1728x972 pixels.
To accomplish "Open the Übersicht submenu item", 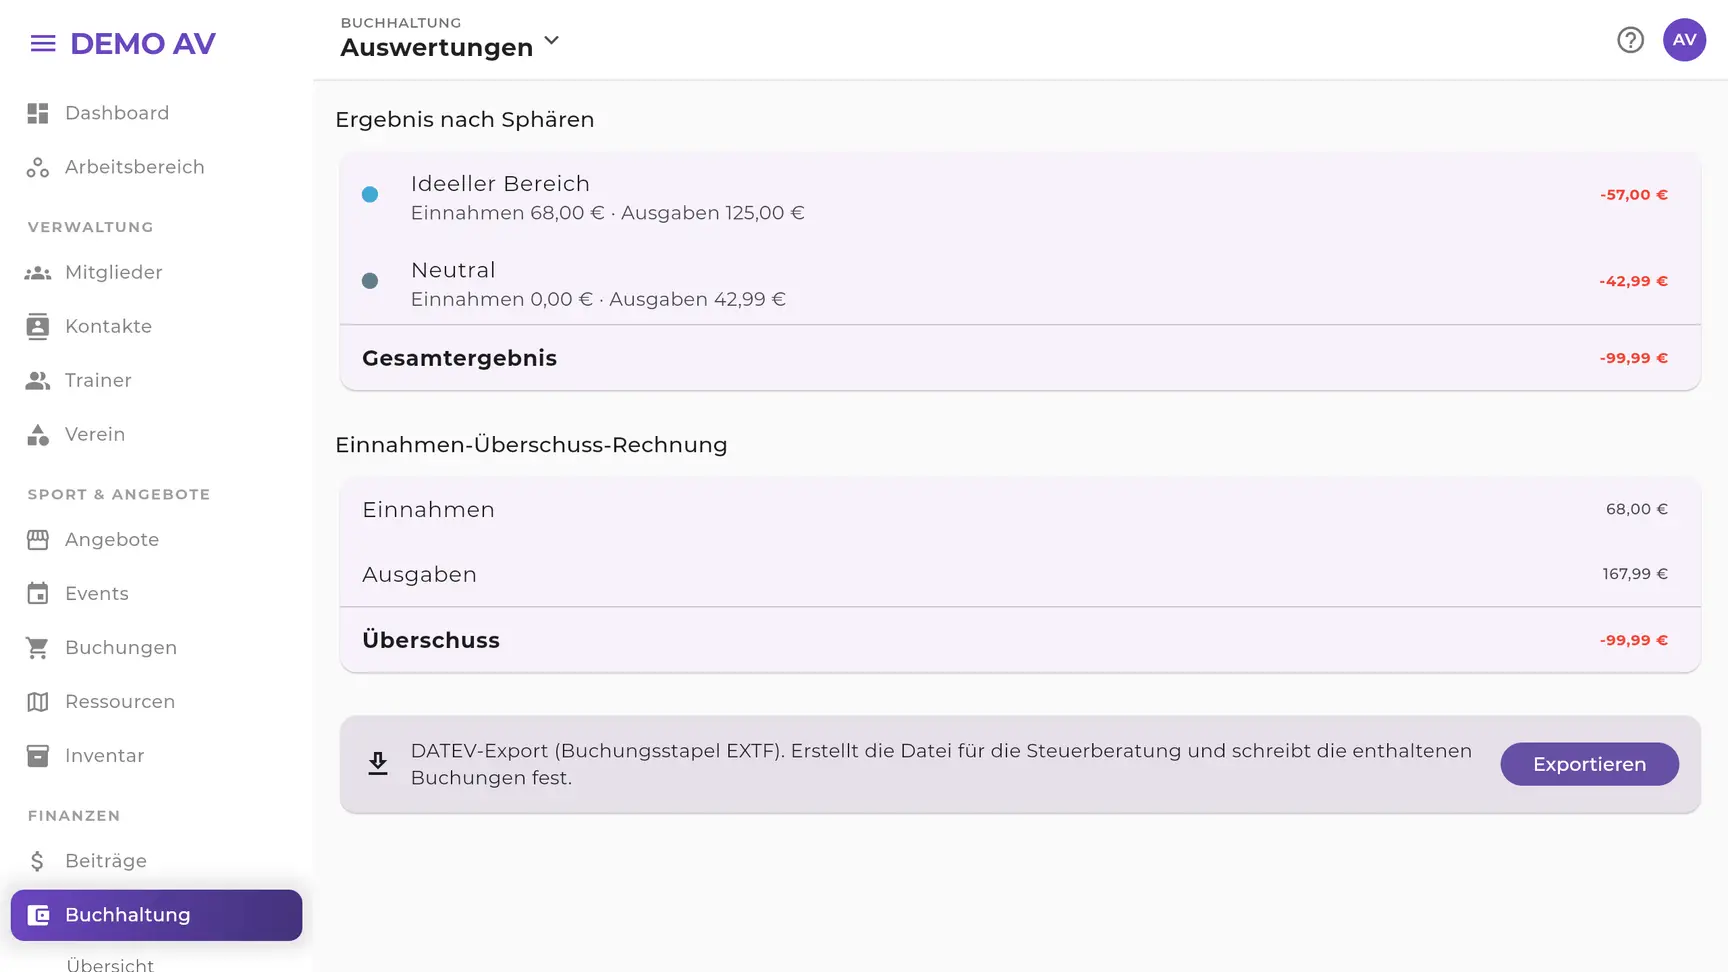I will tap(110, 964).
